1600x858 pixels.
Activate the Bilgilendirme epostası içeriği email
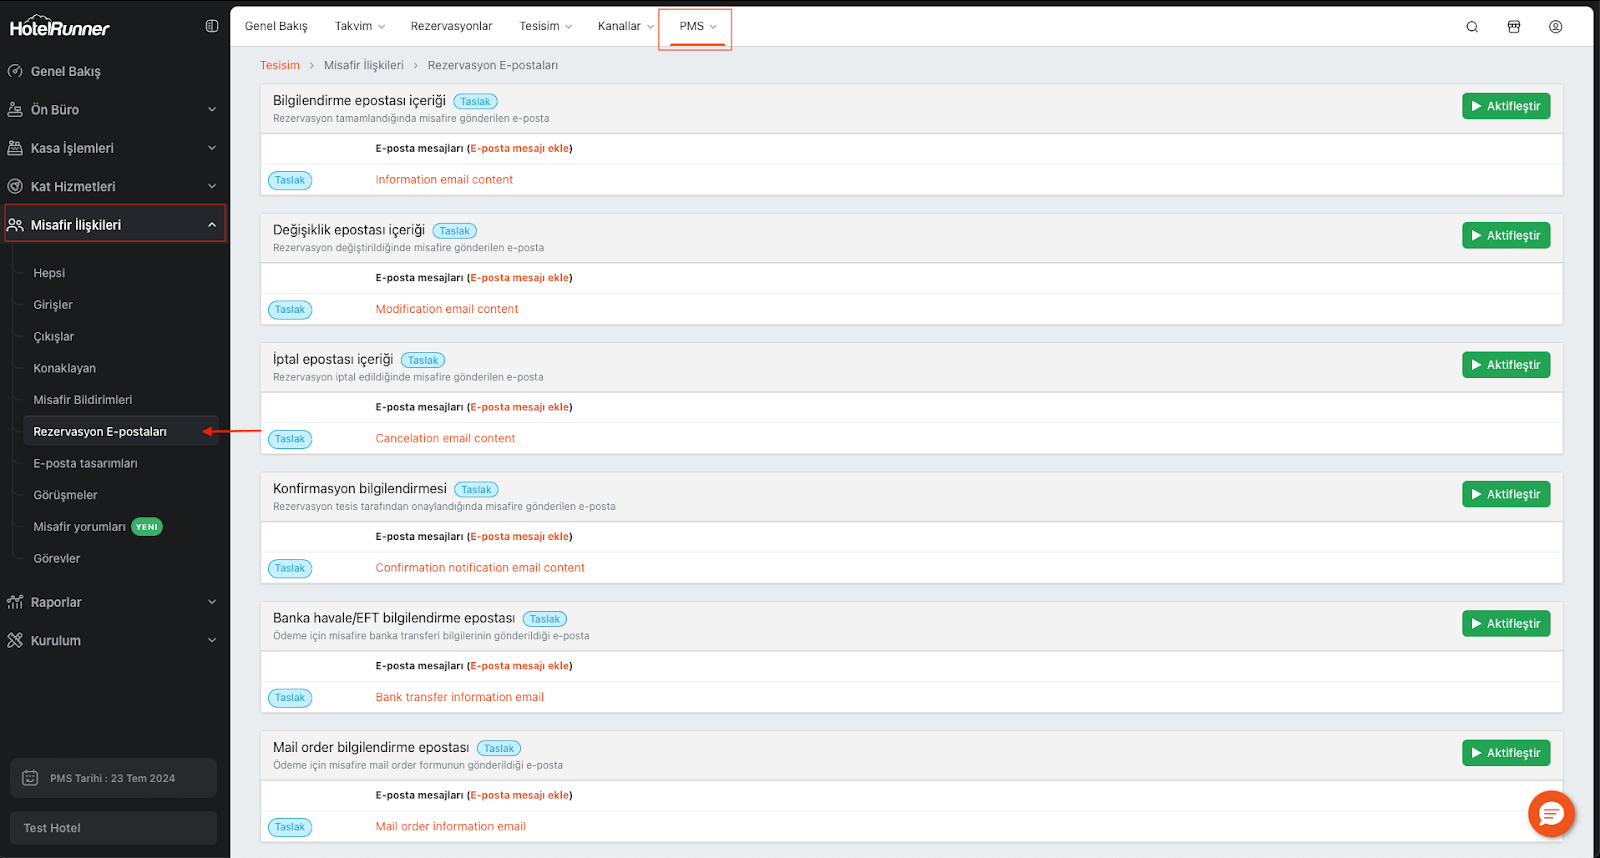1505,106
